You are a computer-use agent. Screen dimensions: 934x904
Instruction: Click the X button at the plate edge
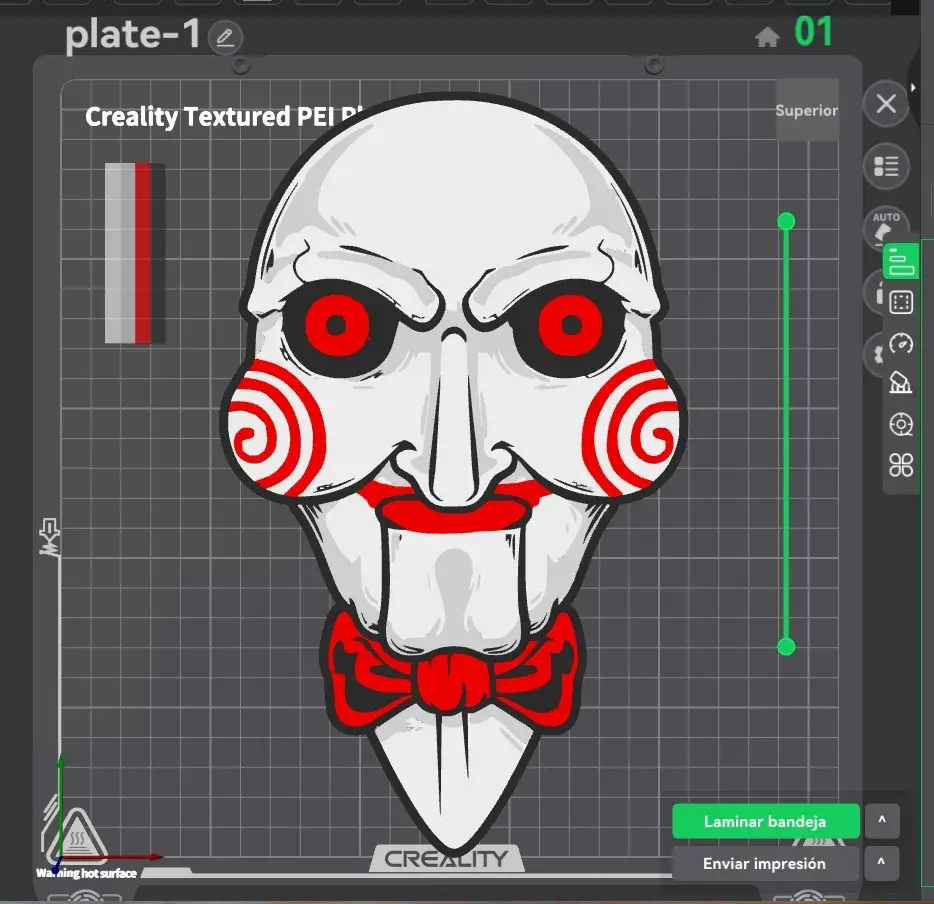coord(886,104)
